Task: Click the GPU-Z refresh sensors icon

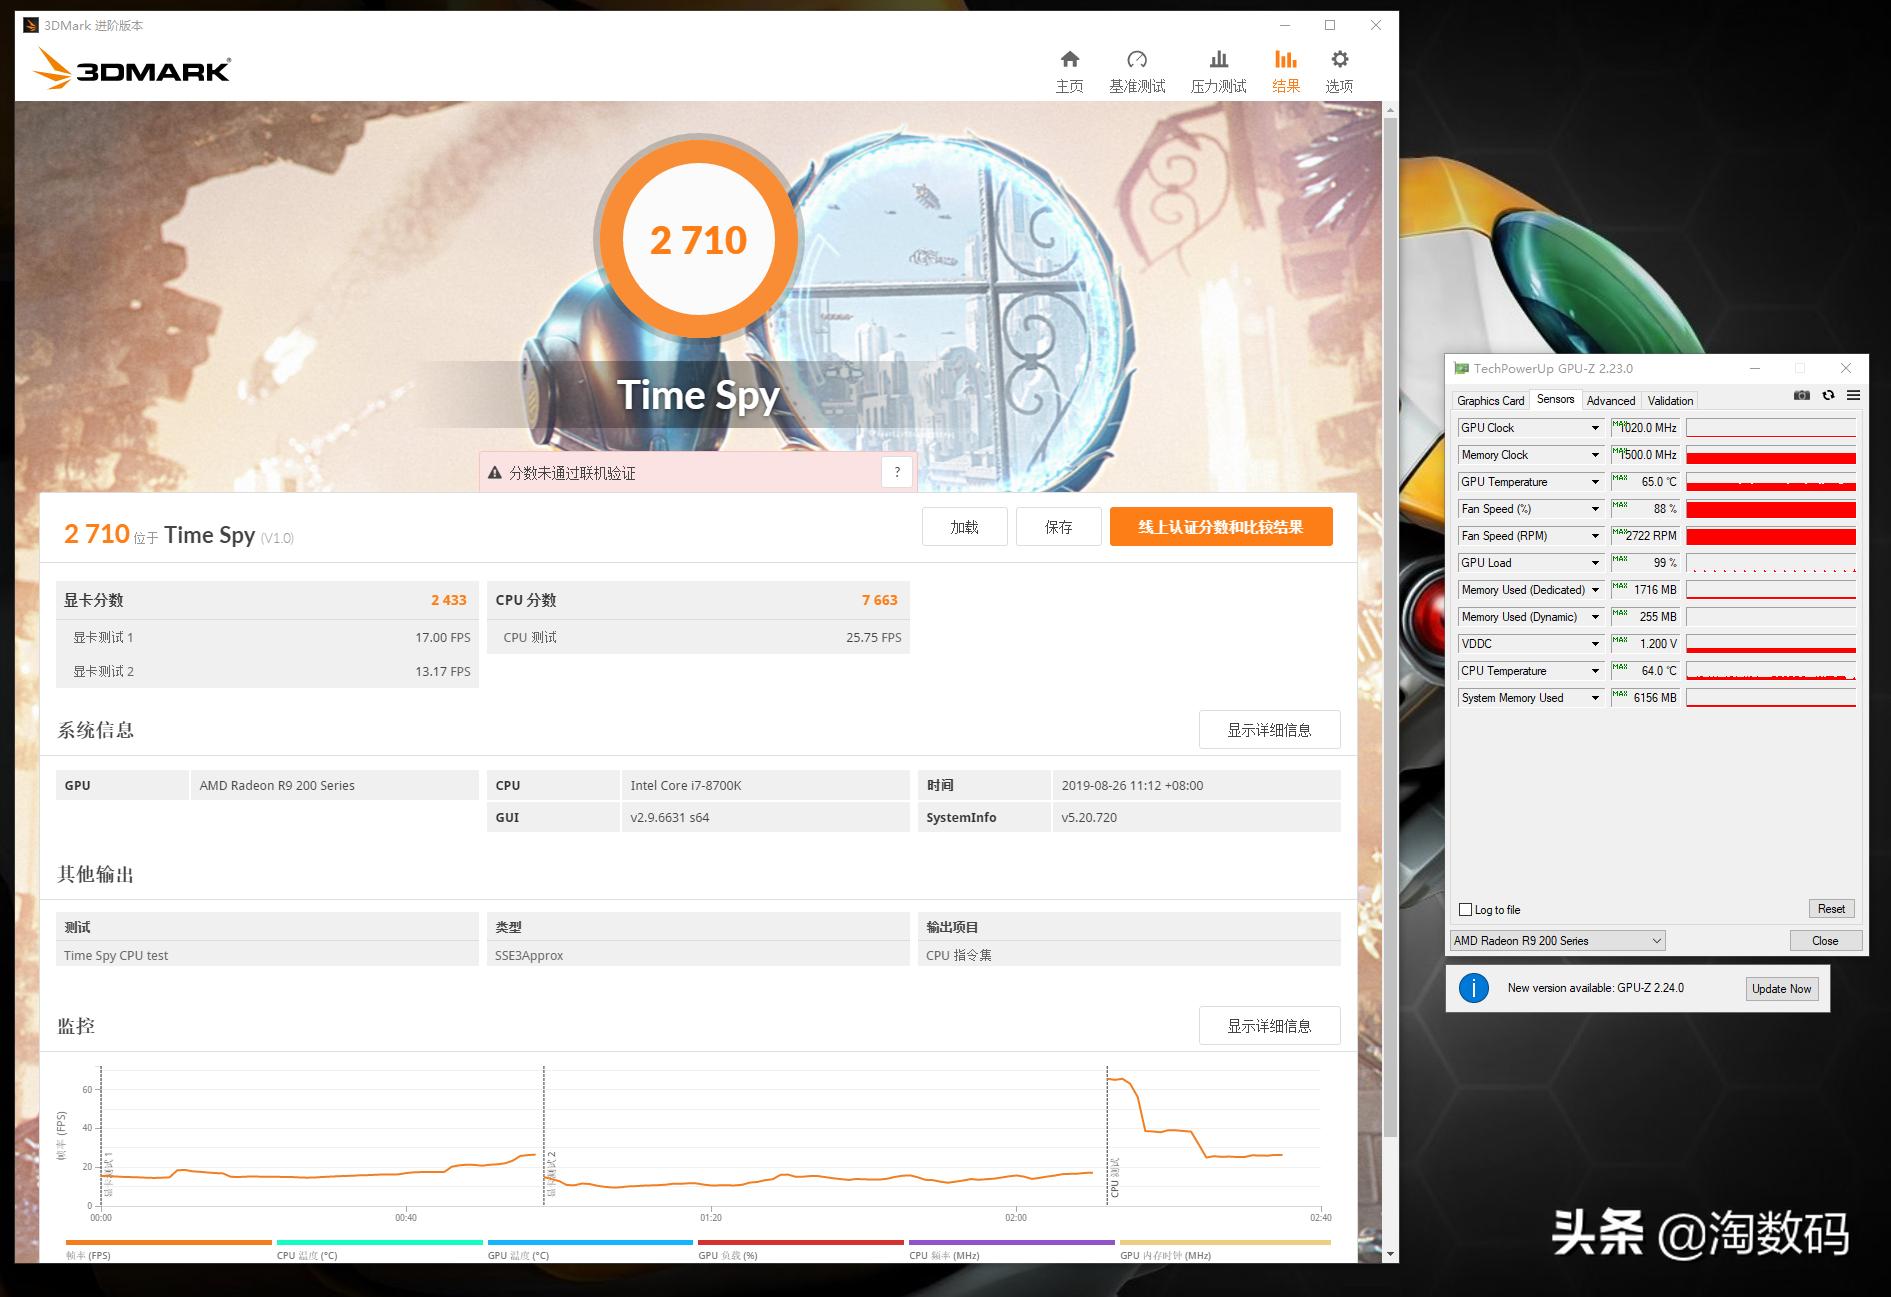Action: 1829,395
